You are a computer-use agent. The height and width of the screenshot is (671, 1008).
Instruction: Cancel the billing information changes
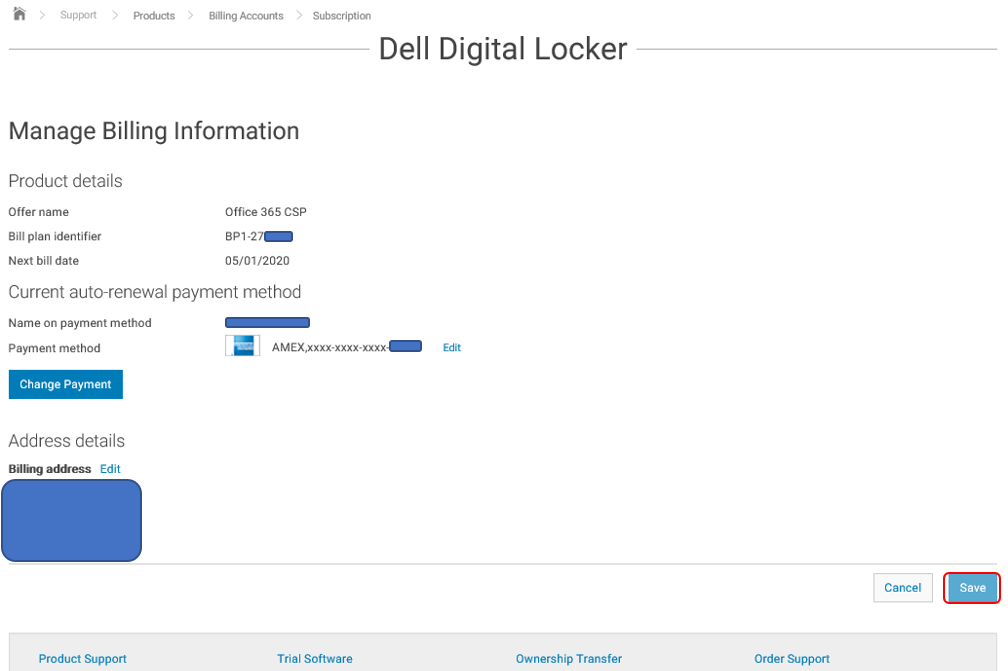point(902,587)
